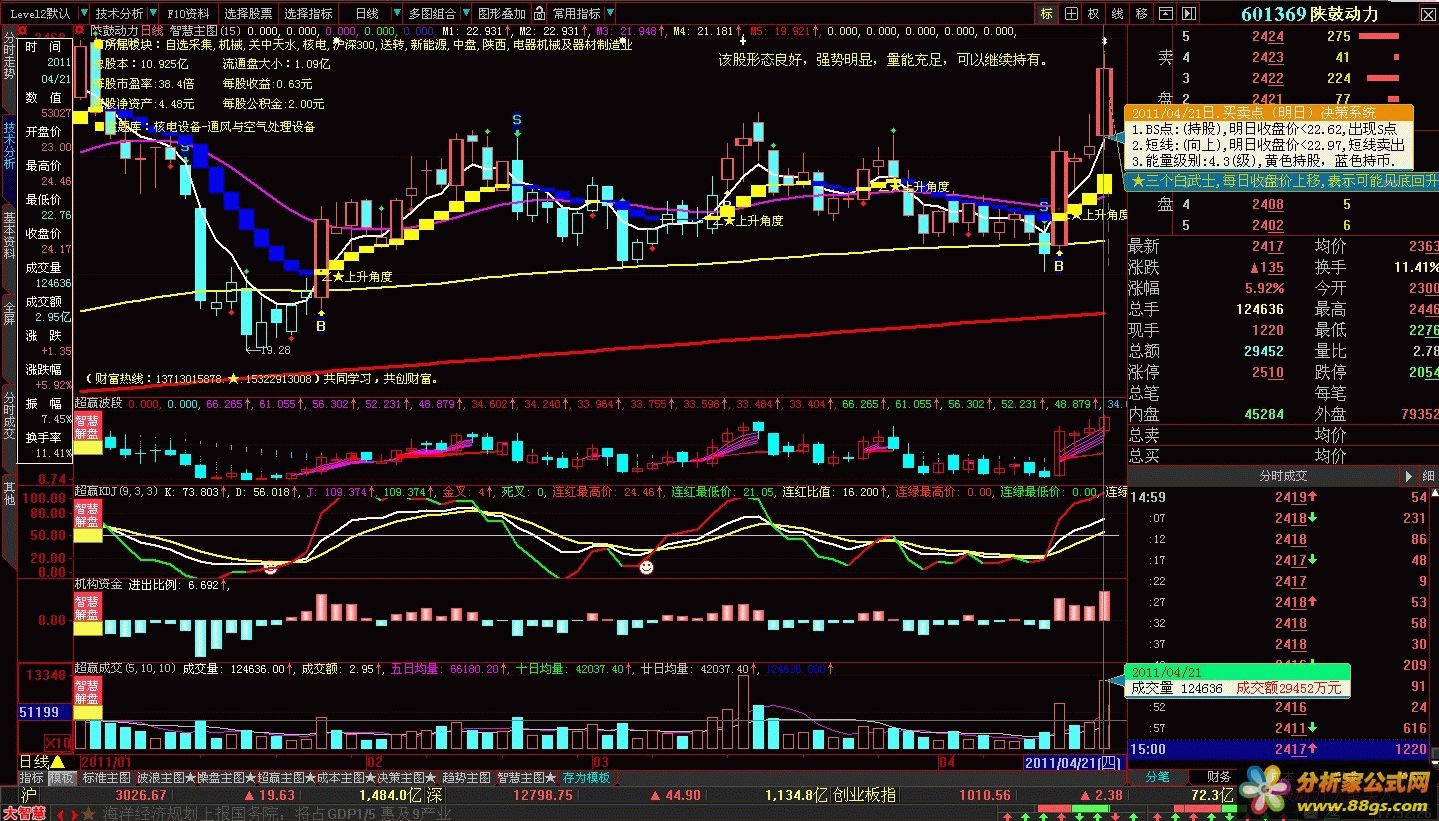
Task: Select the 分笔 tab under trades list
Action: (x=1158, y=776)
